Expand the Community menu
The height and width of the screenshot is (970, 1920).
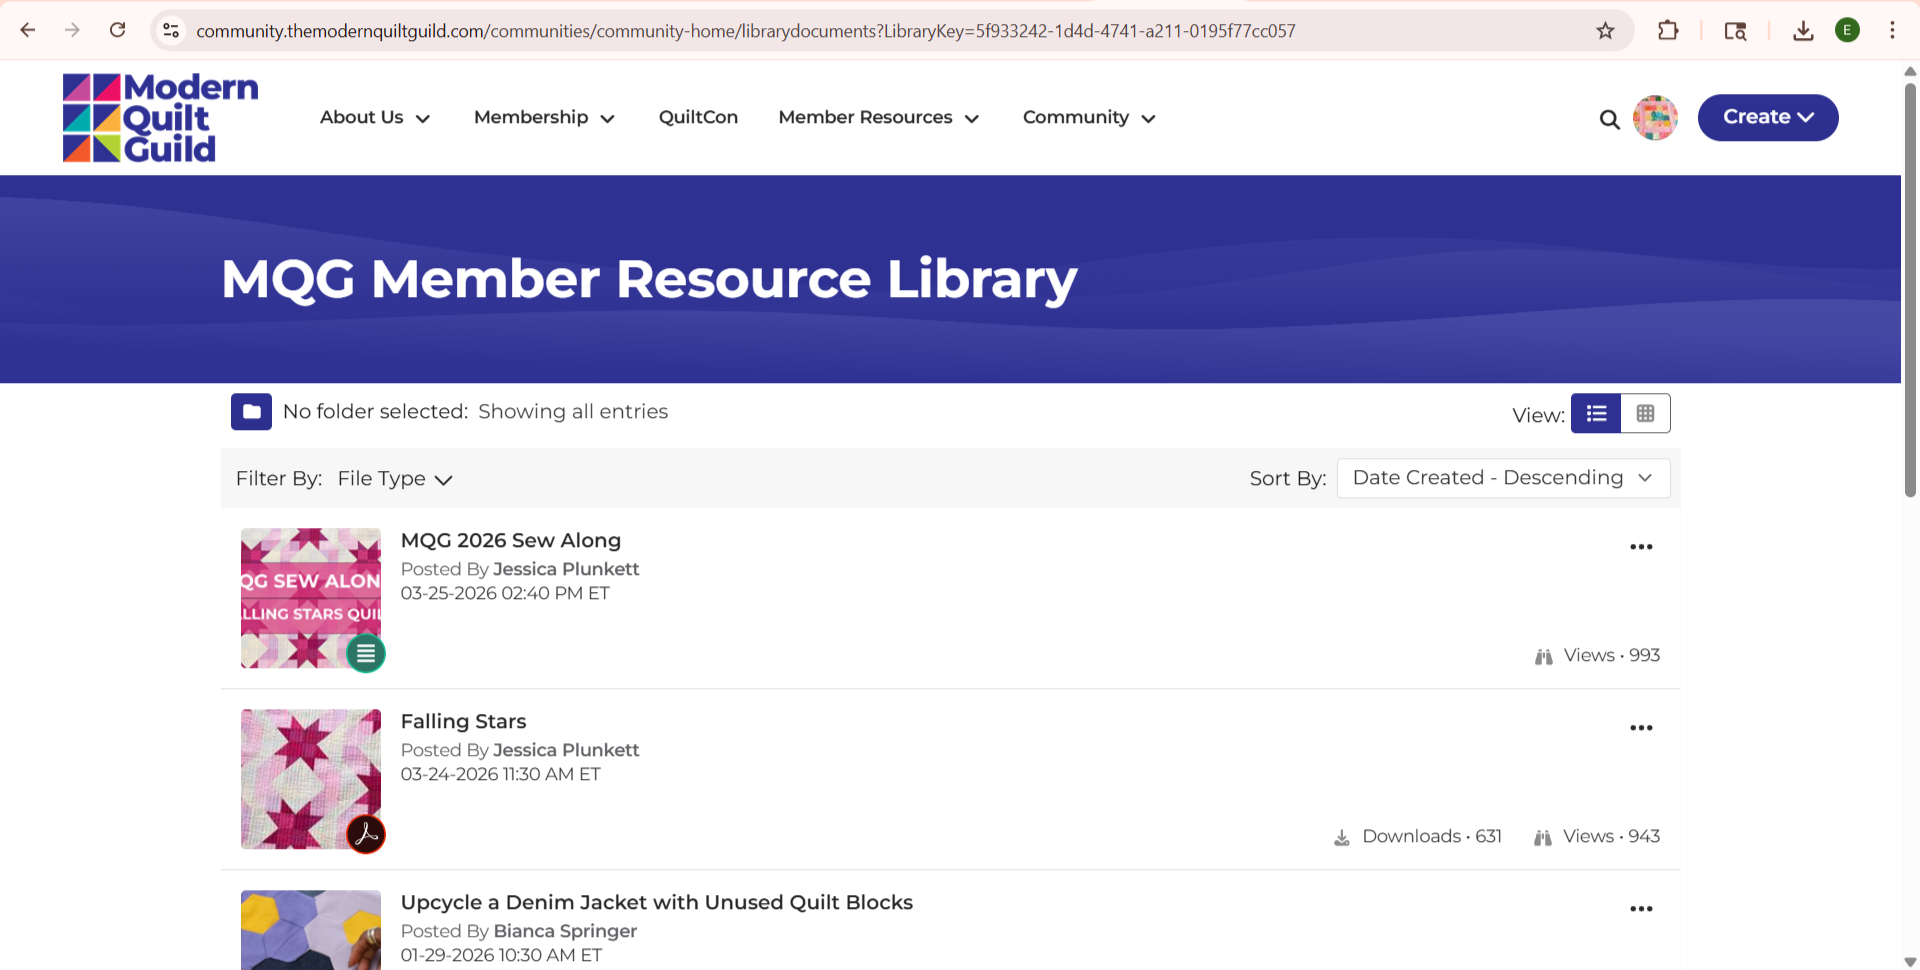(1089, 117)
